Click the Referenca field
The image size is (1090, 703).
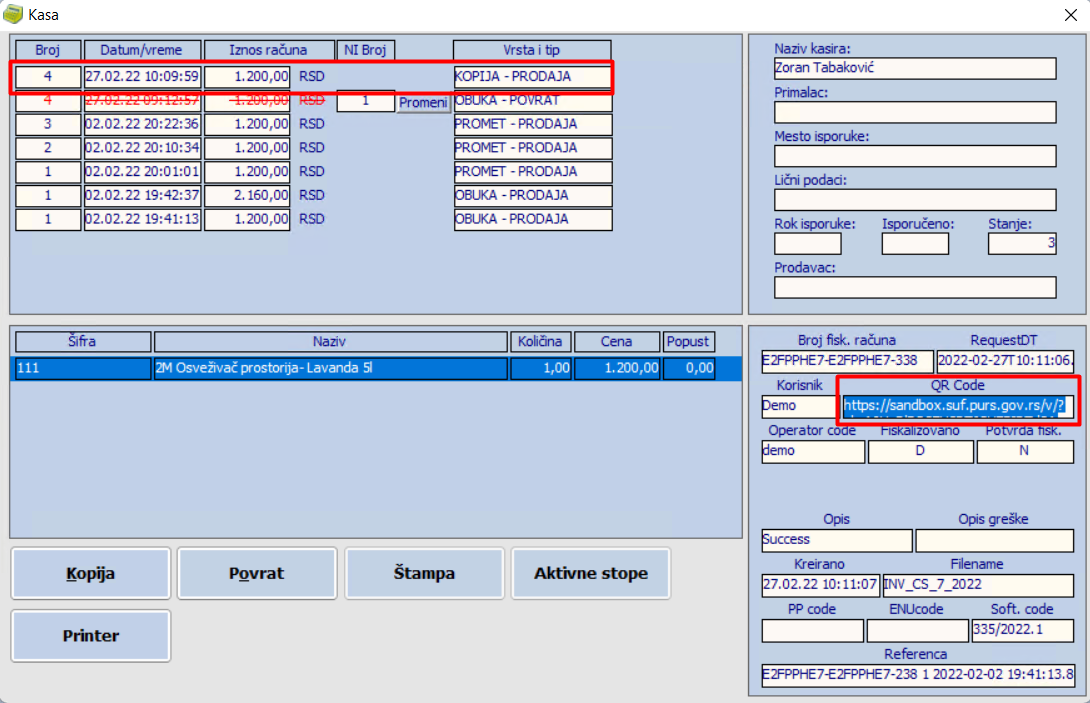point(918,675)
